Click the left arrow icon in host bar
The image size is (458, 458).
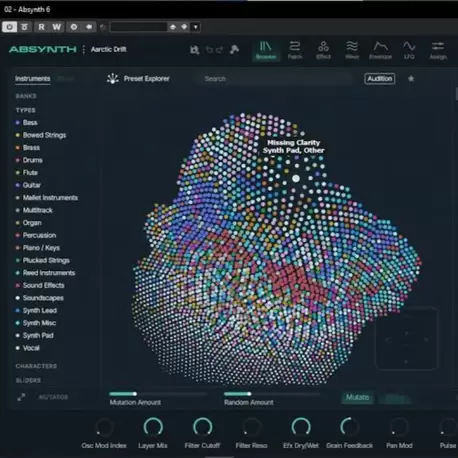point(89,27)
